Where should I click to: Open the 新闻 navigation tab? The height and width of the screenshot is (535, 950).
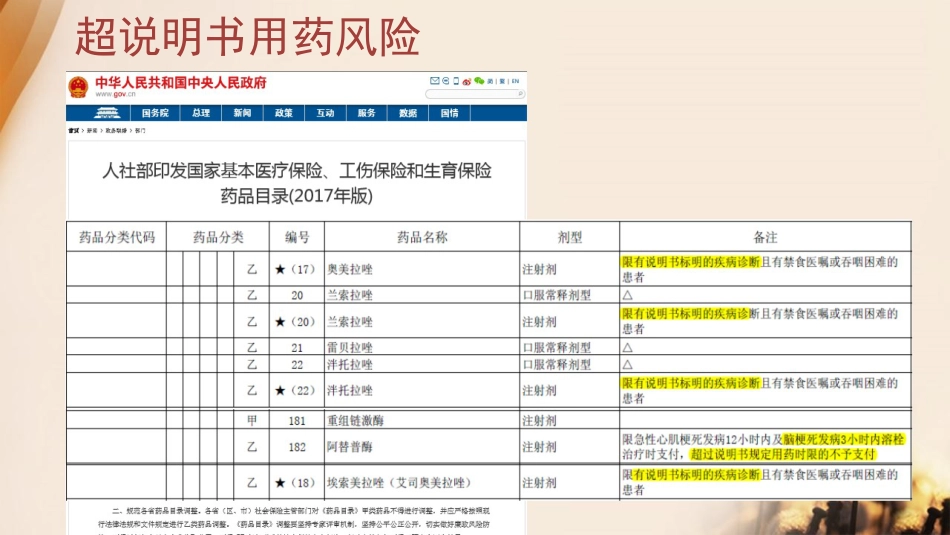pyautogui.click(x=242, y=113)
